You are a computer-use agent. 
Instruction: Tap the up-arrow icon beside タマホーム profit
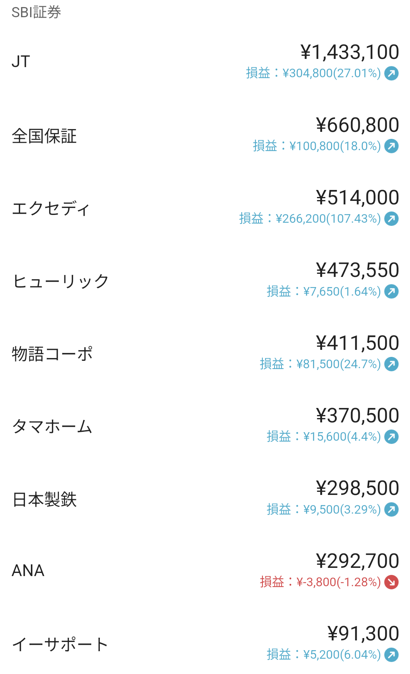[x=391, y=437]
